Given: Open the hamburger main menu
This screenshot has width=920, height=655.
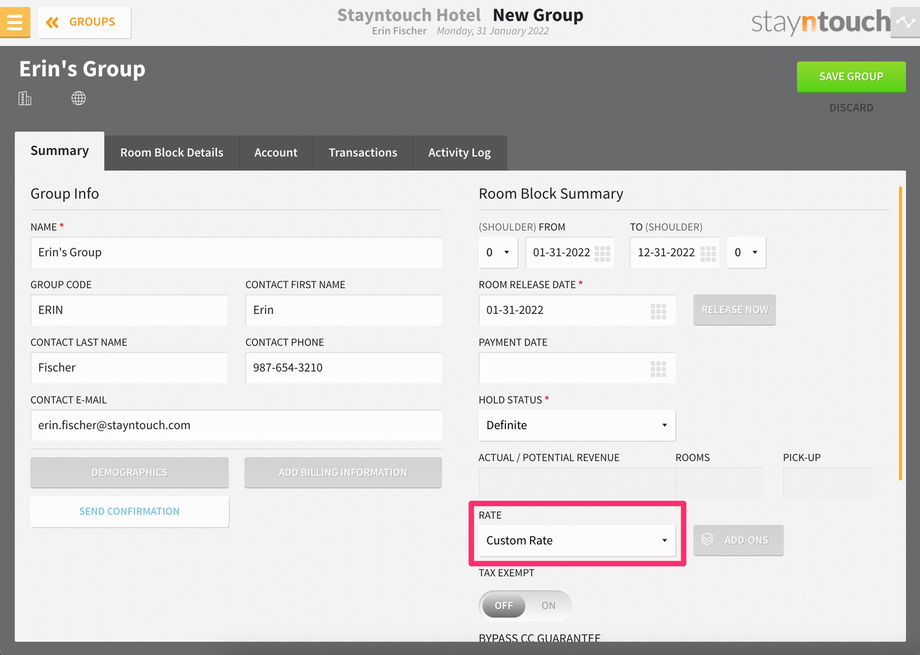Looking at the screenshot, I should 15,22.
